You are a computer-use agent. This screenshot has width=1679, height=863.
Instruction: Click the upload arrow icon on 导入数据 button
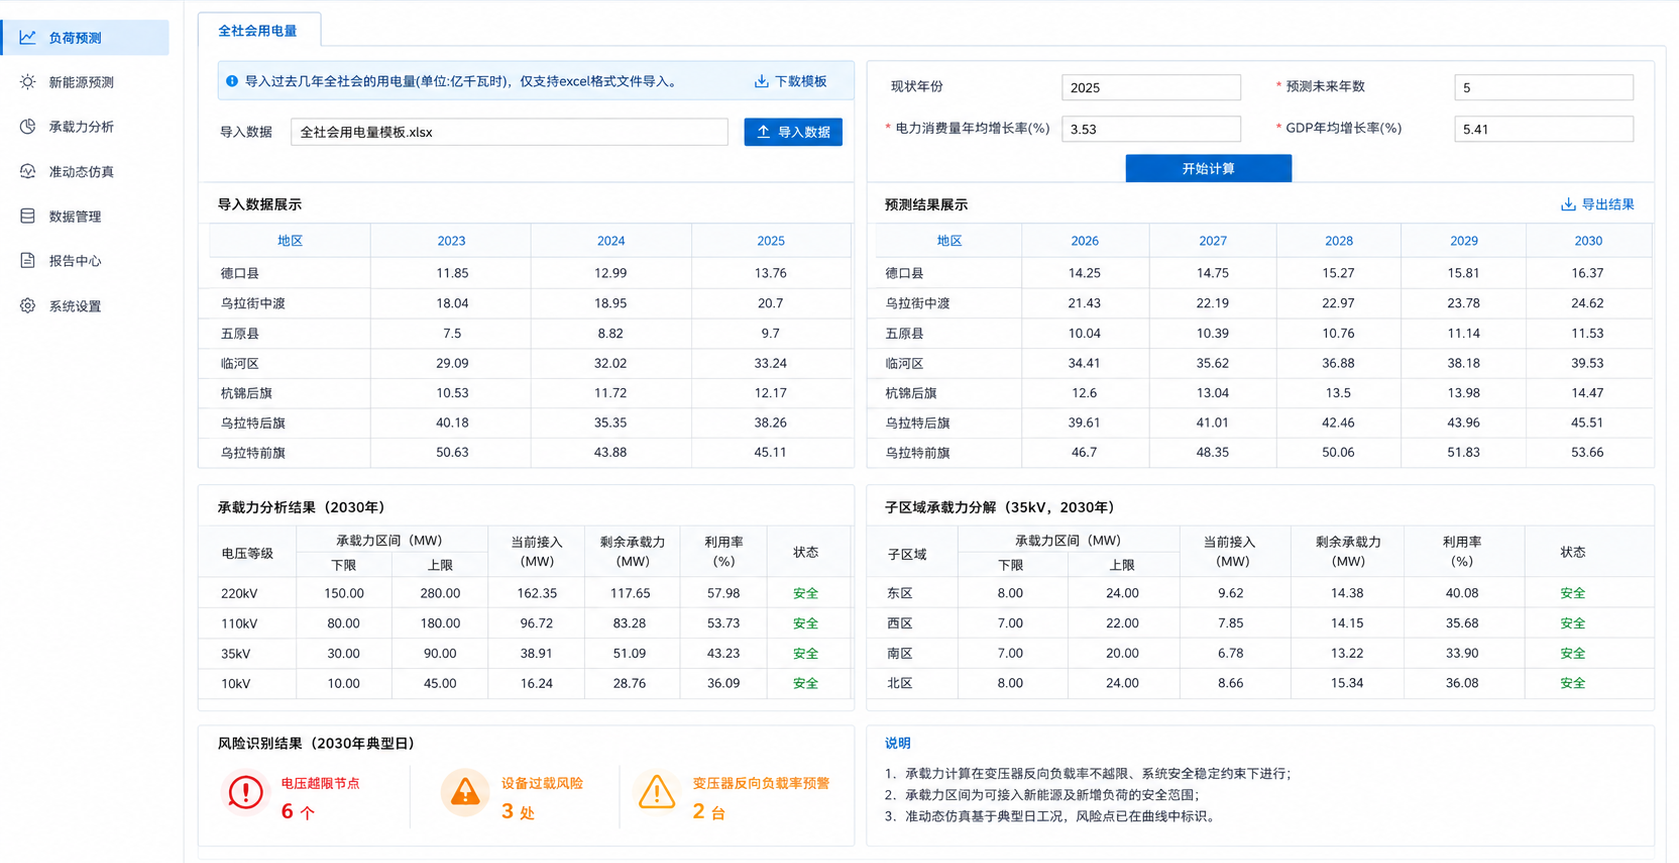[763, 132]
